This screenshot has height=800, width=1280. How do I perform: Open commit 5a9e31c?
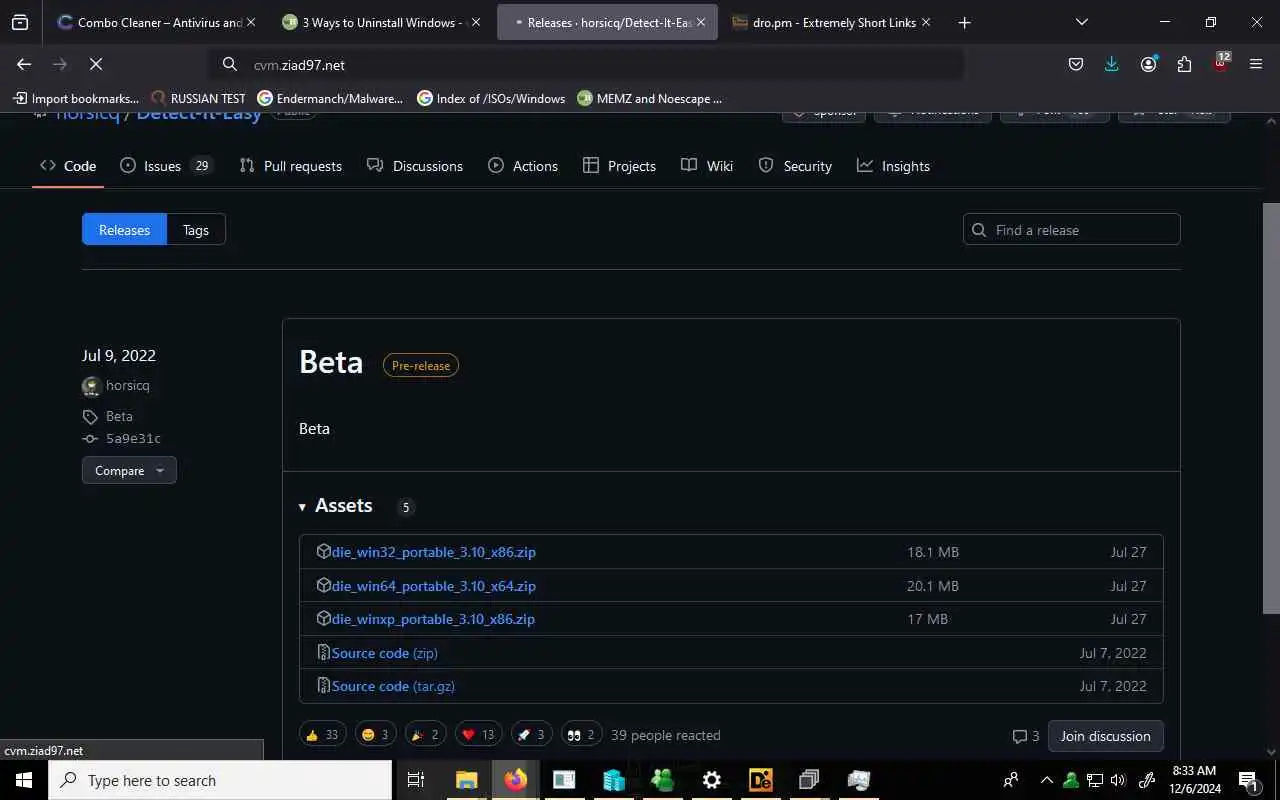[x=133, y=439]
